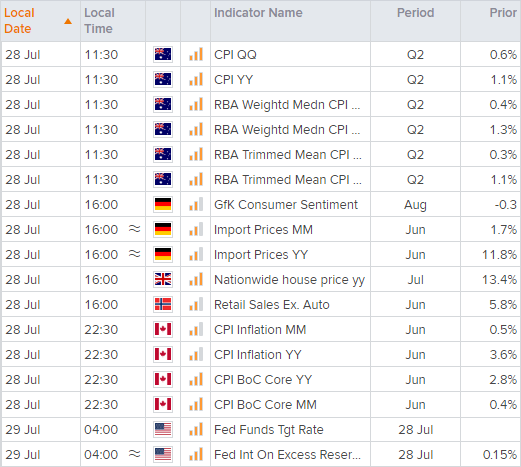Screen dimensions: 521x467
Task: Click approximate-time symbol on Fed Int On Excess Reserves row
Action: pyautogui.click(x=135, y=454)
